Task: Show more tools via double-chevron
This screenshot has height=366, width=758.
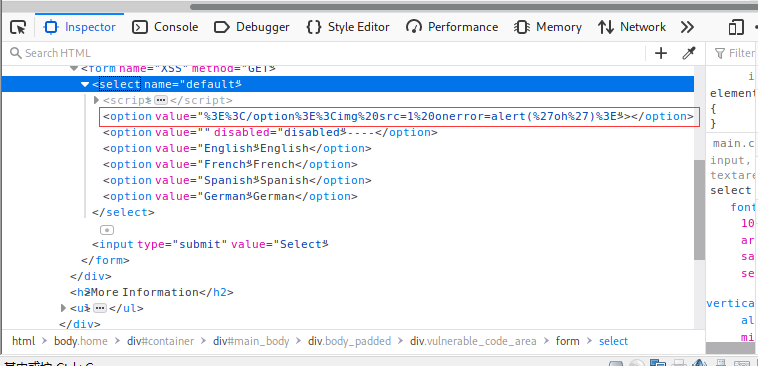Action: [687, 27]
